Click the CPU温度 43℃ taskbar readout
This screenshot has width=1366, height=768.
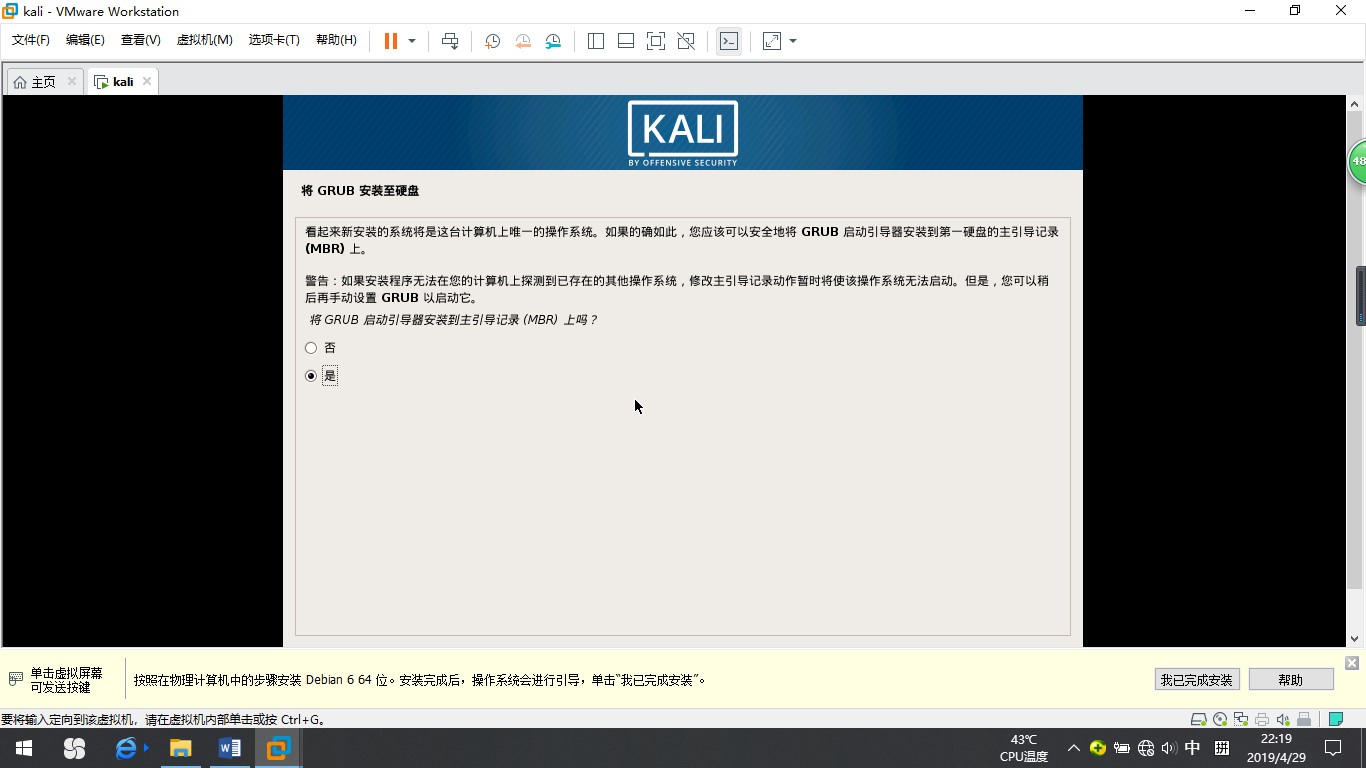tap(1024, 748)
